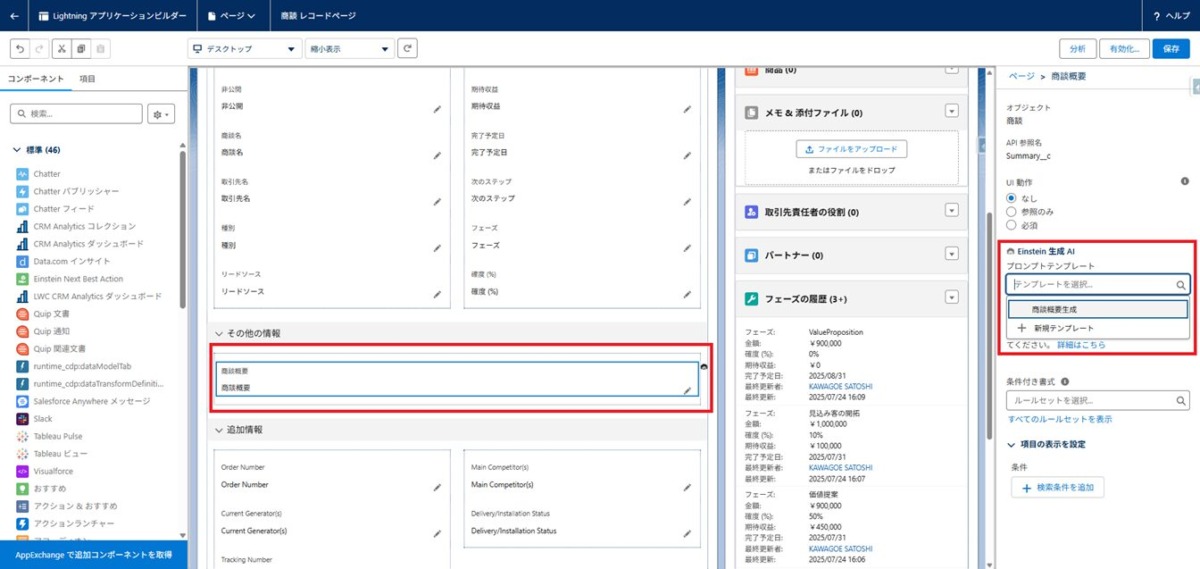Image resolution: width=1200 pixels, height=569 pixels.
Task: Select the 商談概要 field on canvas
Action: [457, 379]
